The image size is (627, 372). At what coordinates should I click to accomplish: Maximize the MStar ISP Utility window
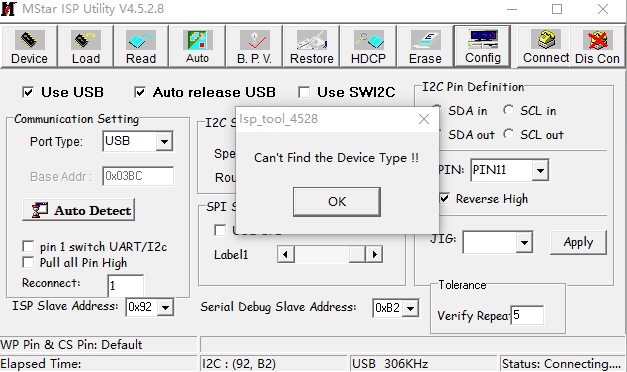(x=557, y=9)
